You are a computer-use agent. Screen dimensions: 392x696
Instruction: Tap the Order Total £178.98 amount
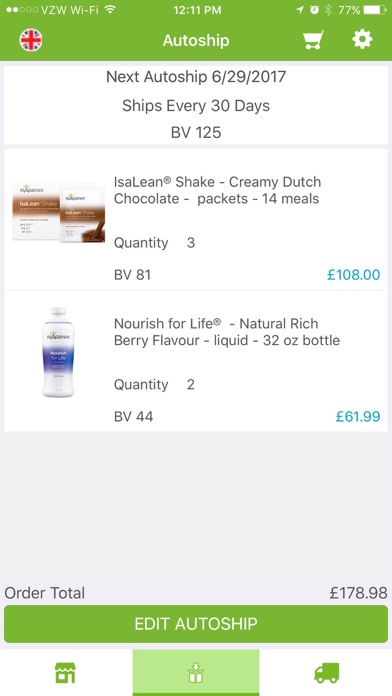click(358, 593)
